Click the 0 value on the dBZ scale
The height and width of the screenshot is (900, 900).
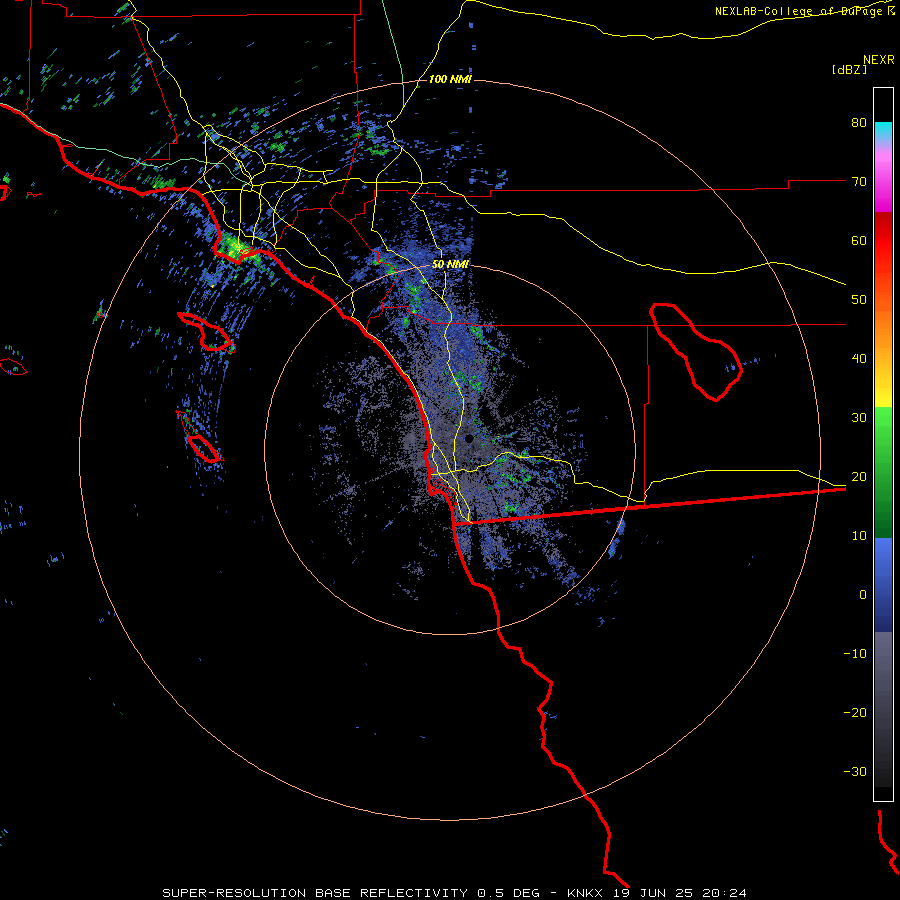point(863,595)
